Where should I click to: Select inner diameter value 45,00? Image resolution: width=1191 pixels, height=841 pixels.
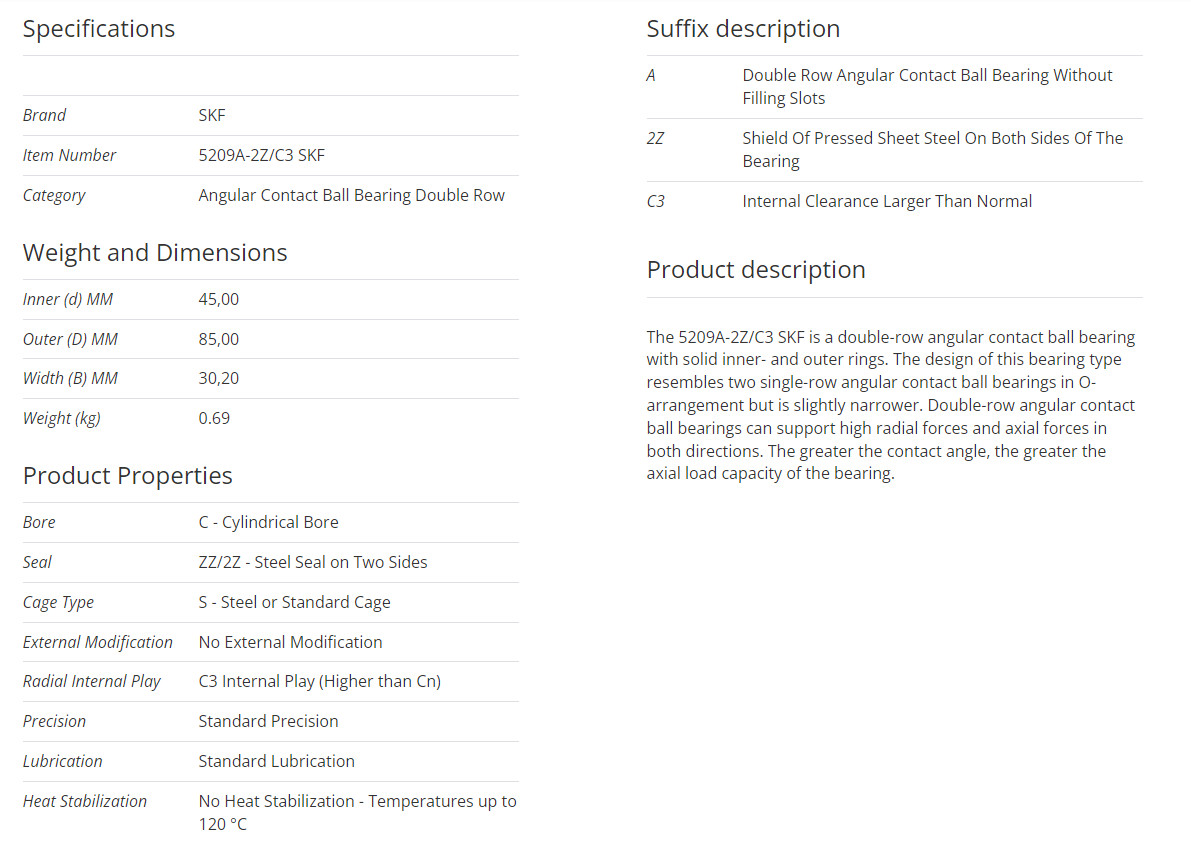click(219, 299)
